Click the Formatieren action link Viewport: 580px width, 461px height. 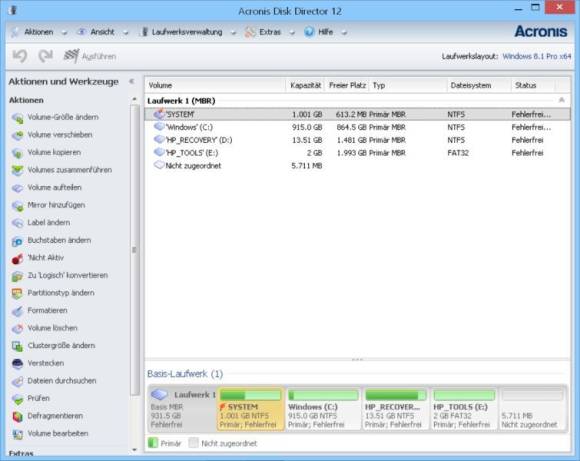coord(47,311)
